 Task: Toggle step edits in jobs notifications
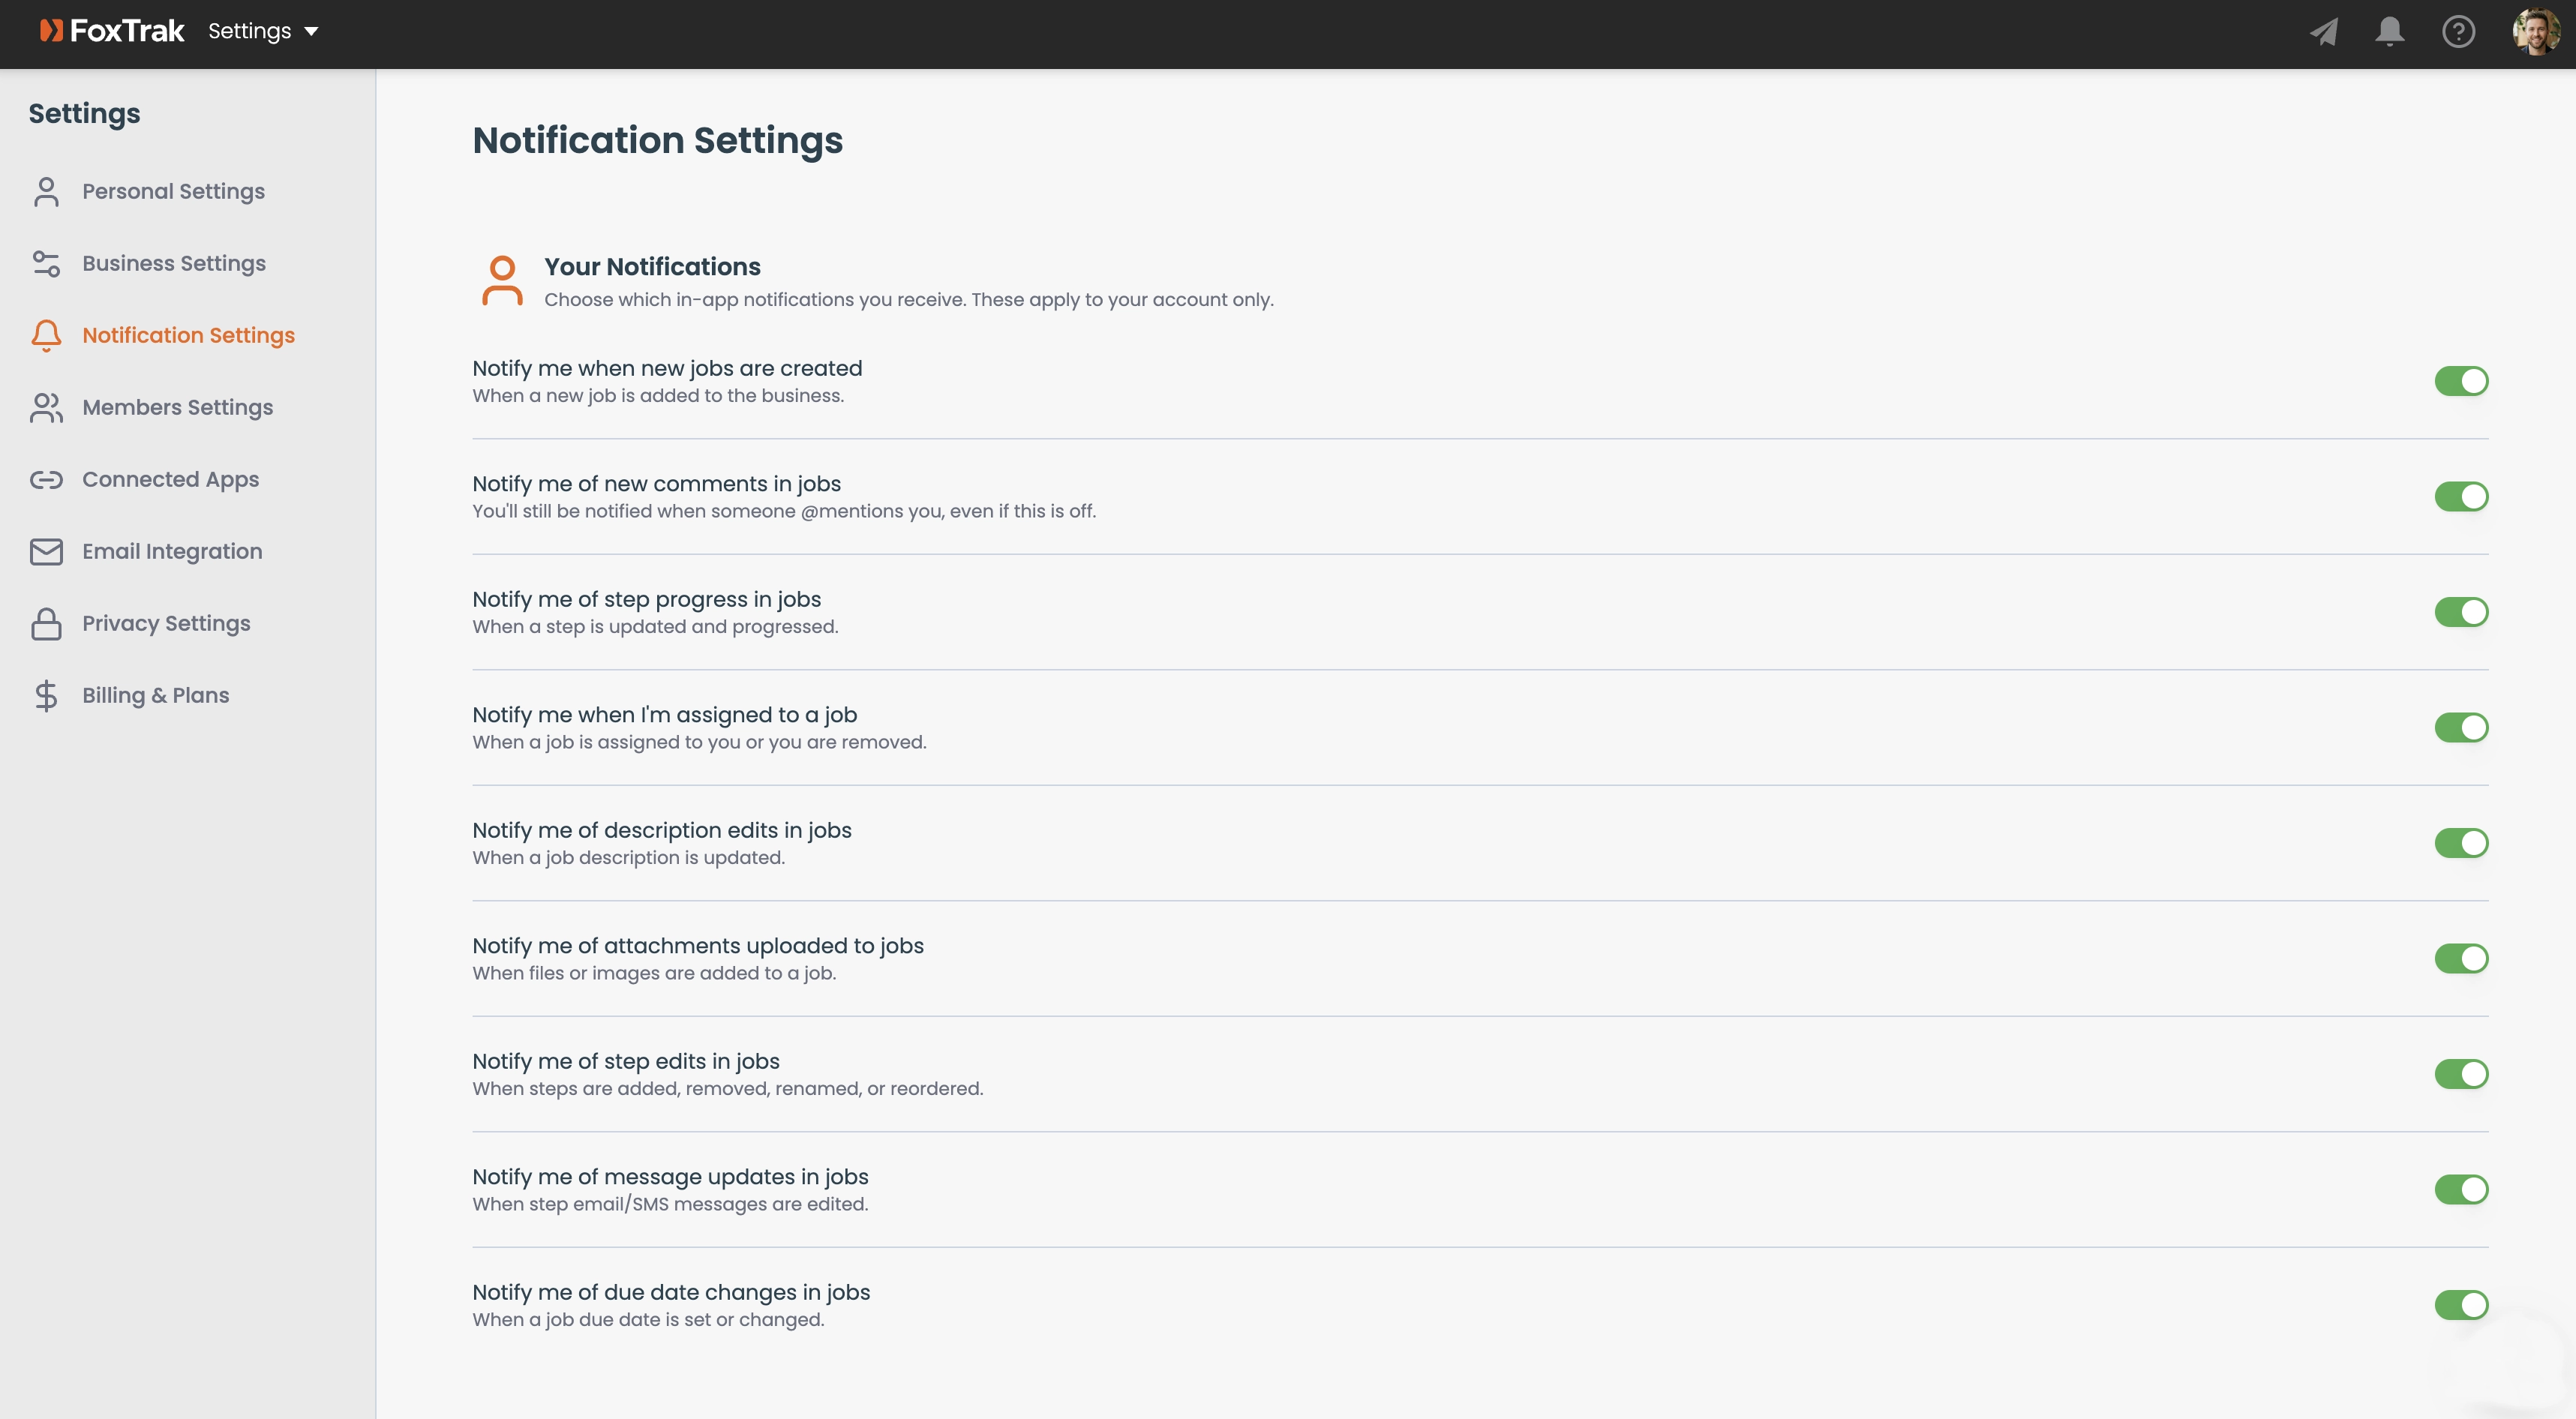click(2461, 1074)
